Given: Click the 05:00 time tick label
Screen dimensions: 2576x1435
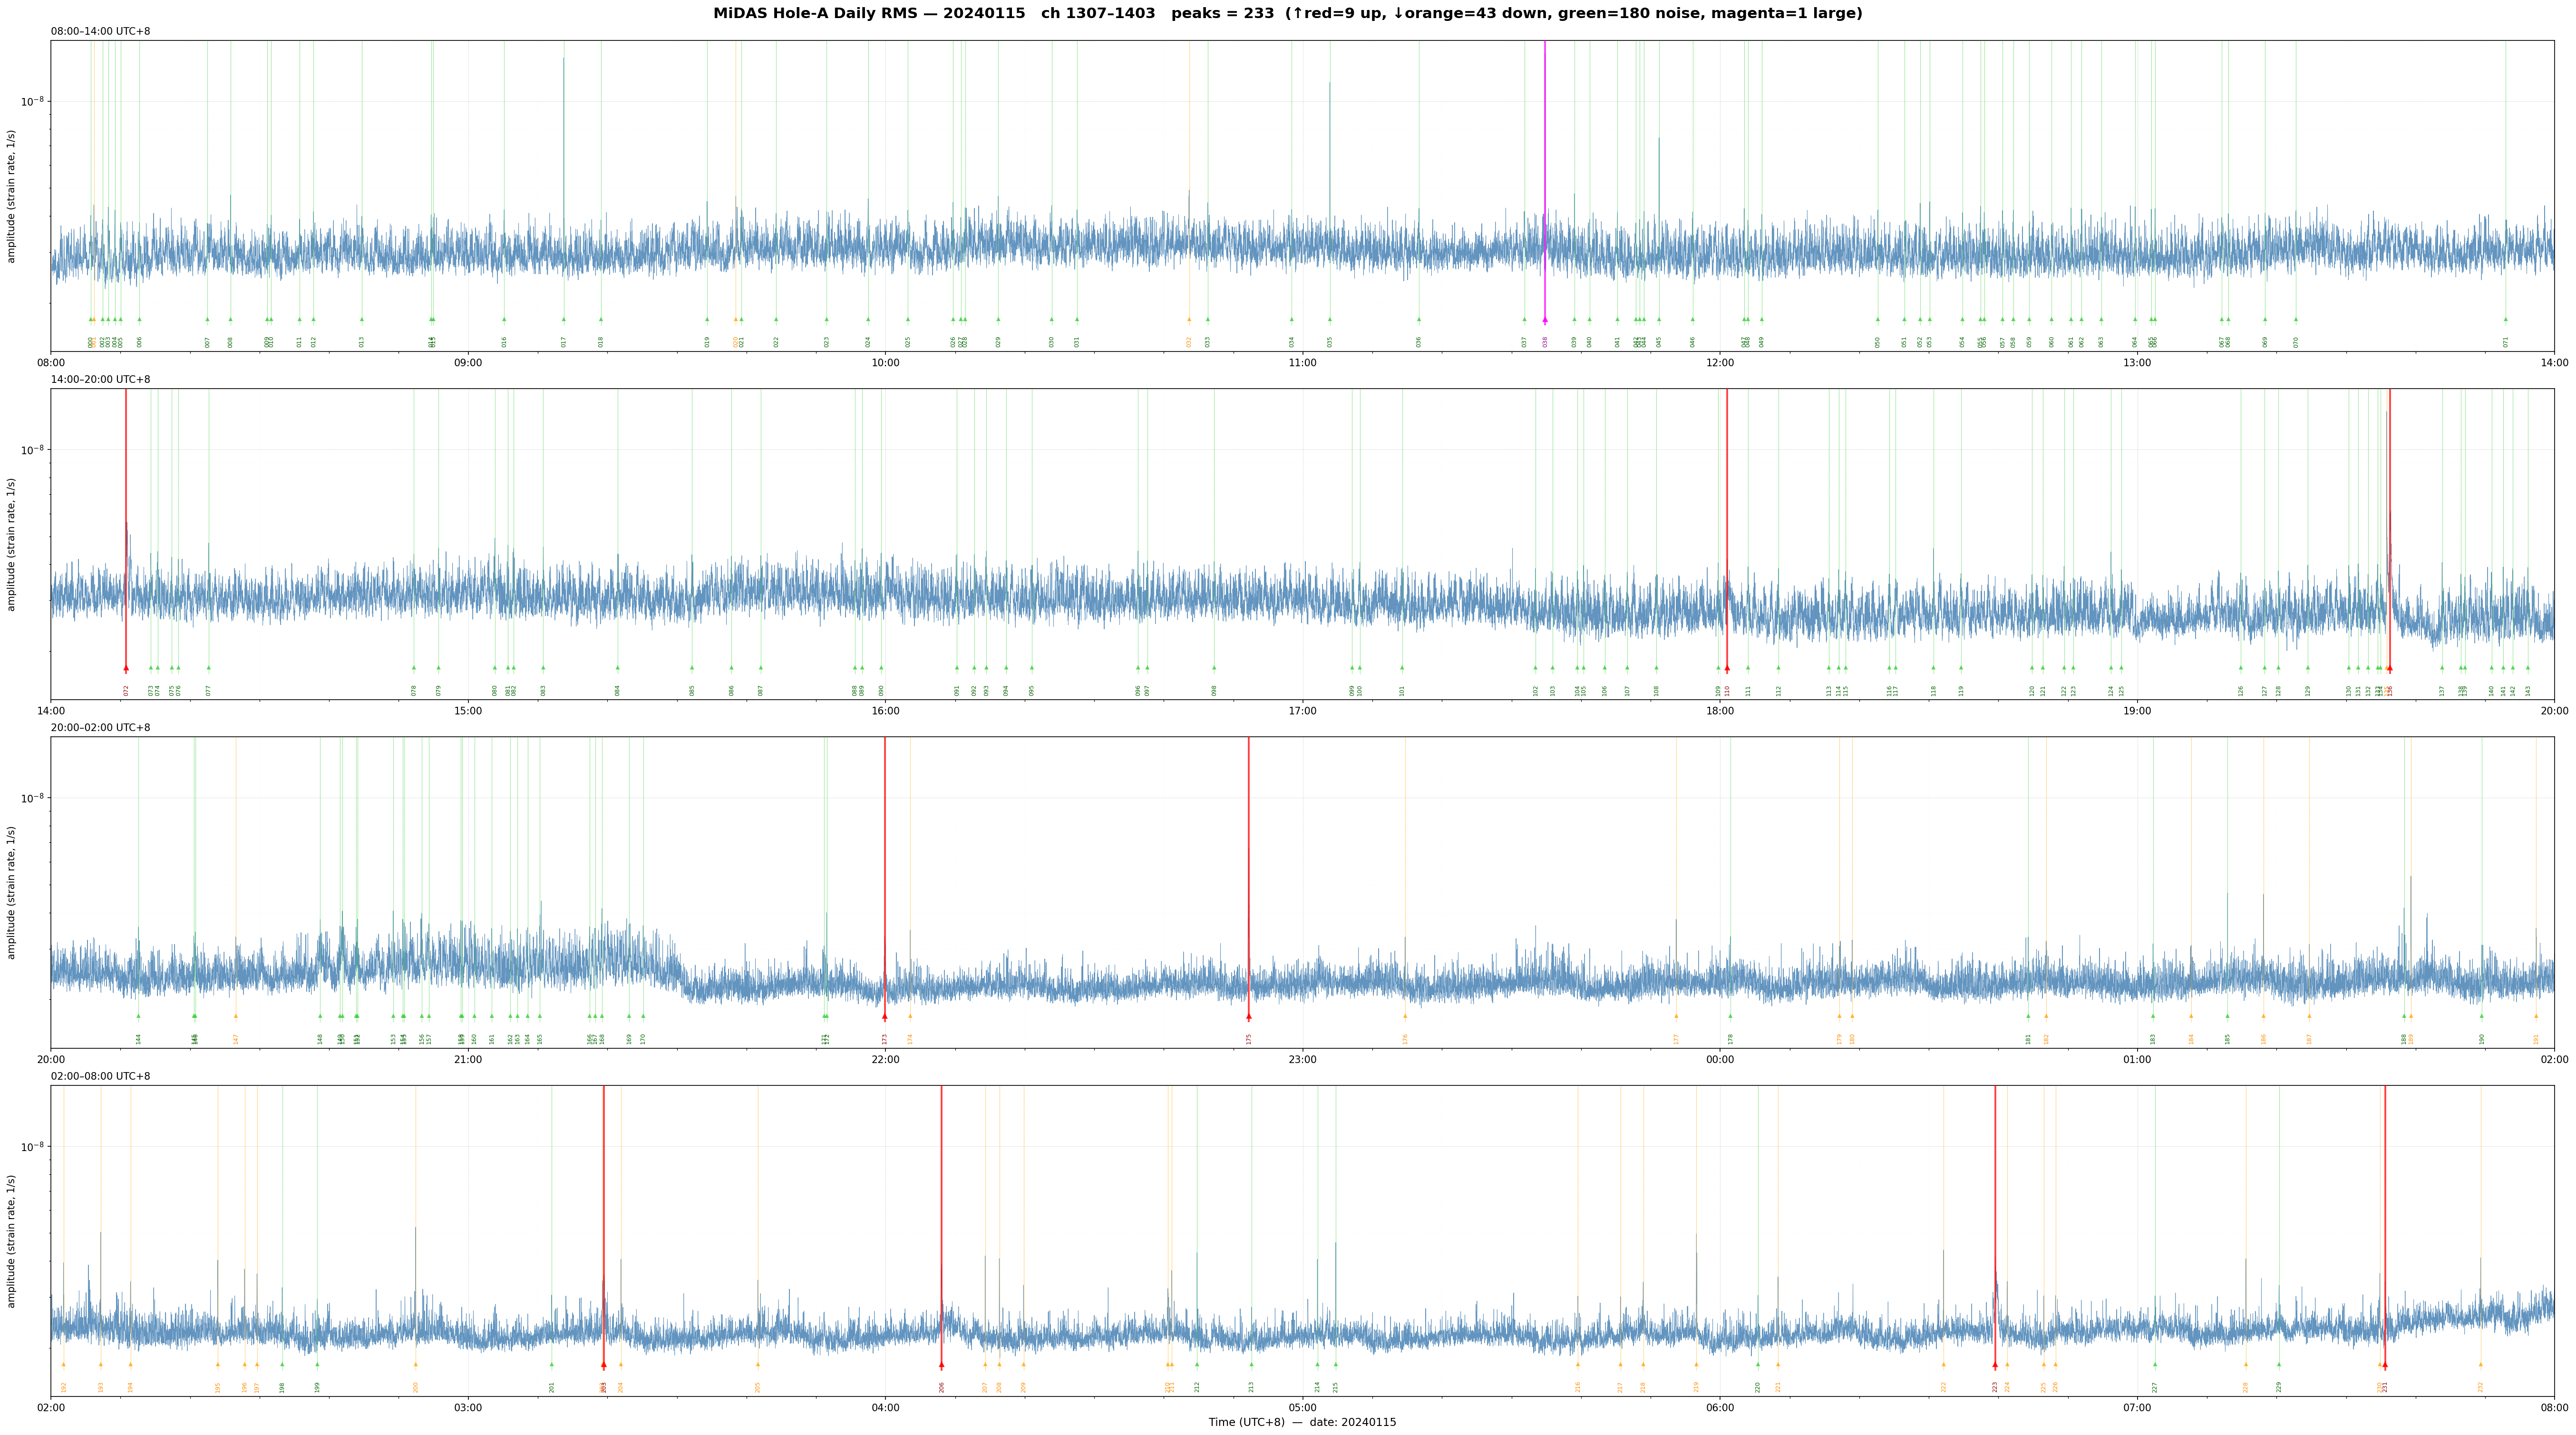Looking at the screenshot, I should (x=1302, y=1408).
